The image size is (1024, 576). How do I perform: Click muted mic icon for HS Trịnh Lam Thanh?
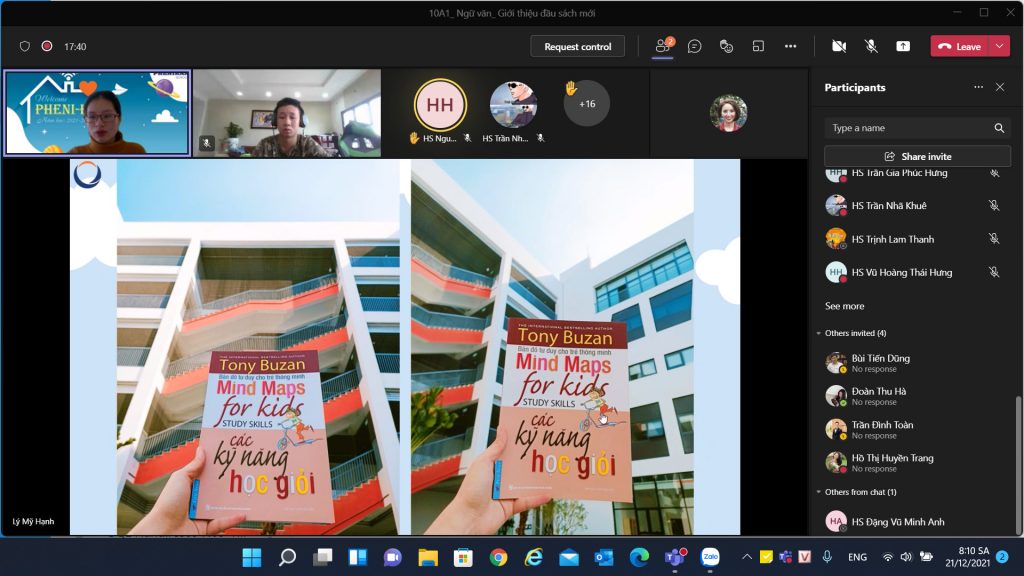[994, 239]
